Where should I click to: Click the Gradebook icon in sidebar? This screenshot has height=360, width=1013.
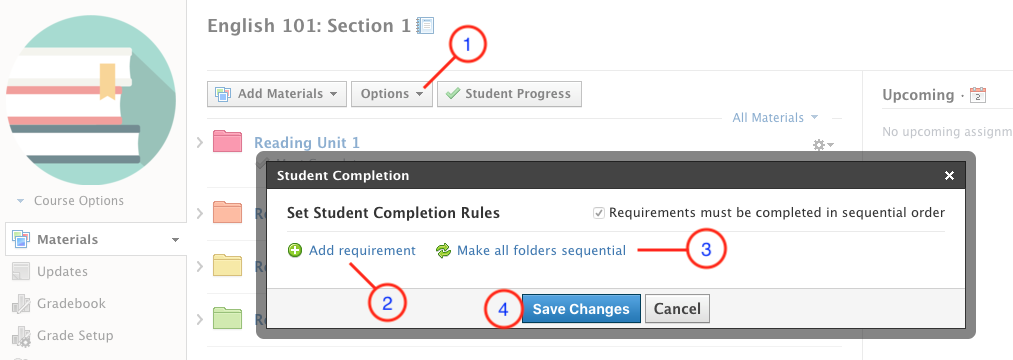[x=21, y=304]
